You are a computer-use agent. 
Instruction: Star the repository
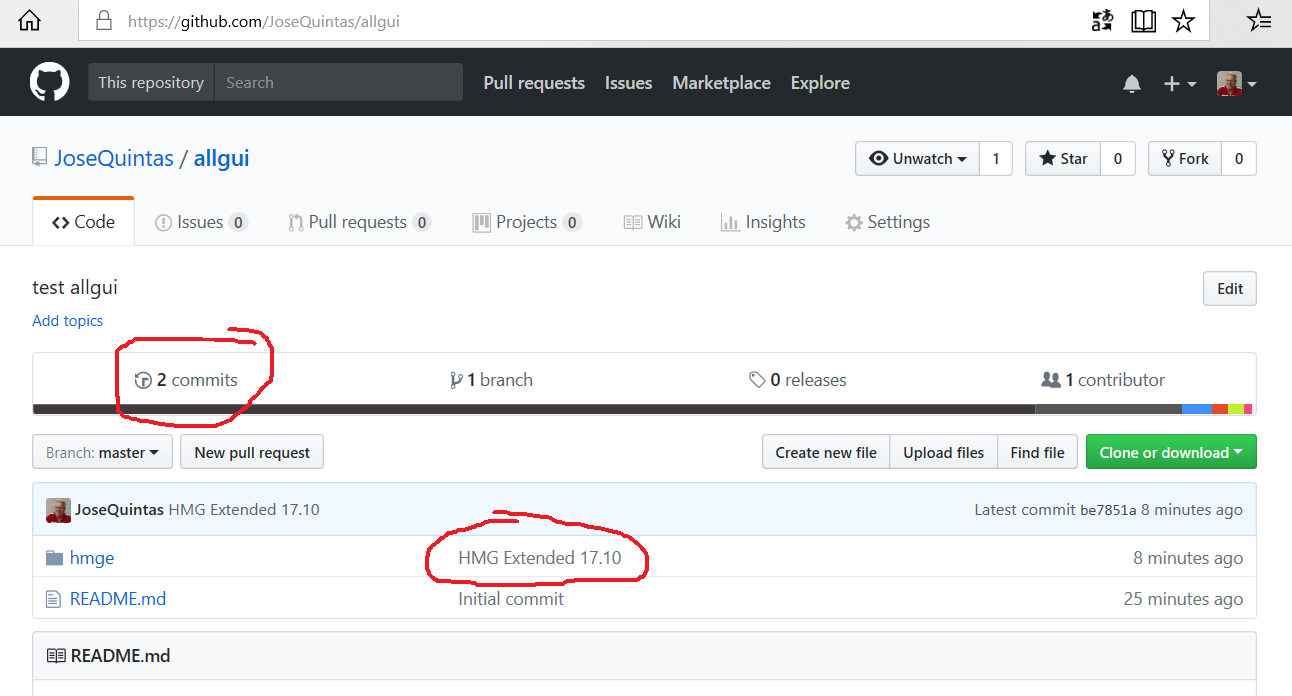pos(1063,158)
